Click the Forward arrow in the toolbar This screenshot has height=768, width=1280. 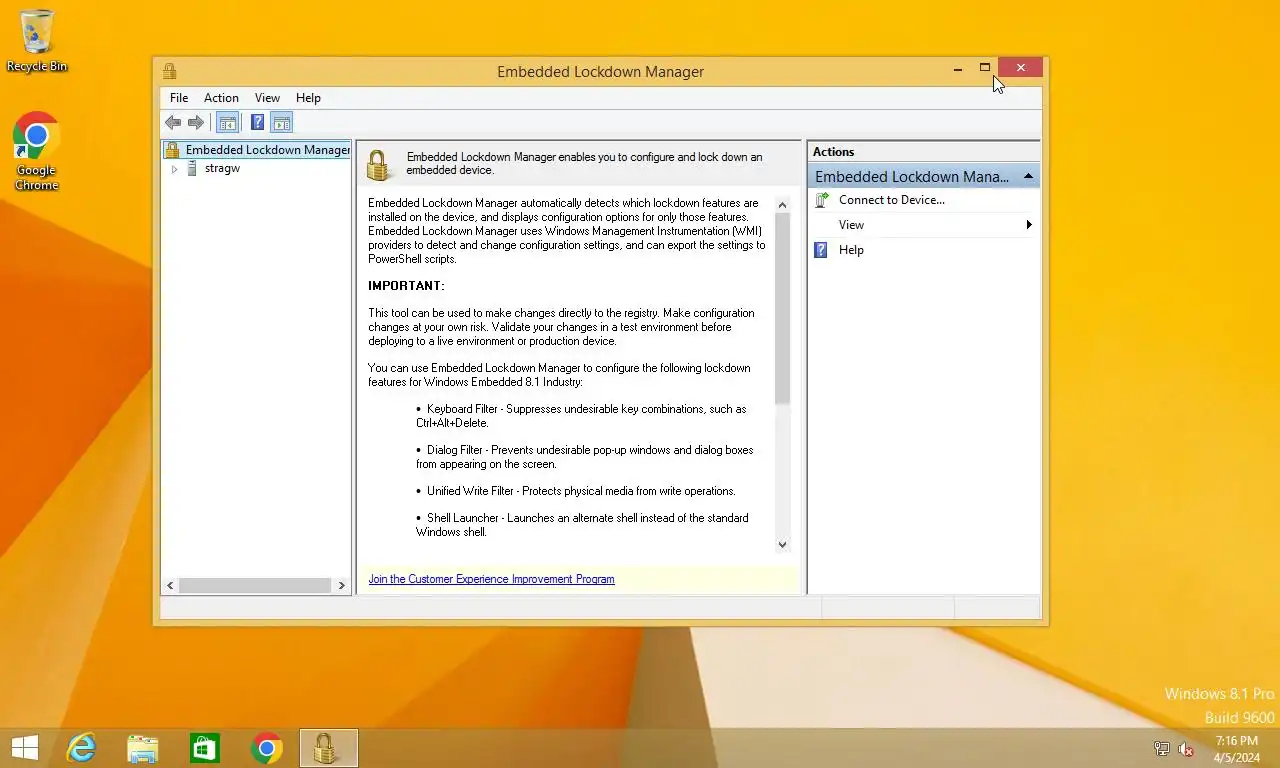[x=196, y=123]
